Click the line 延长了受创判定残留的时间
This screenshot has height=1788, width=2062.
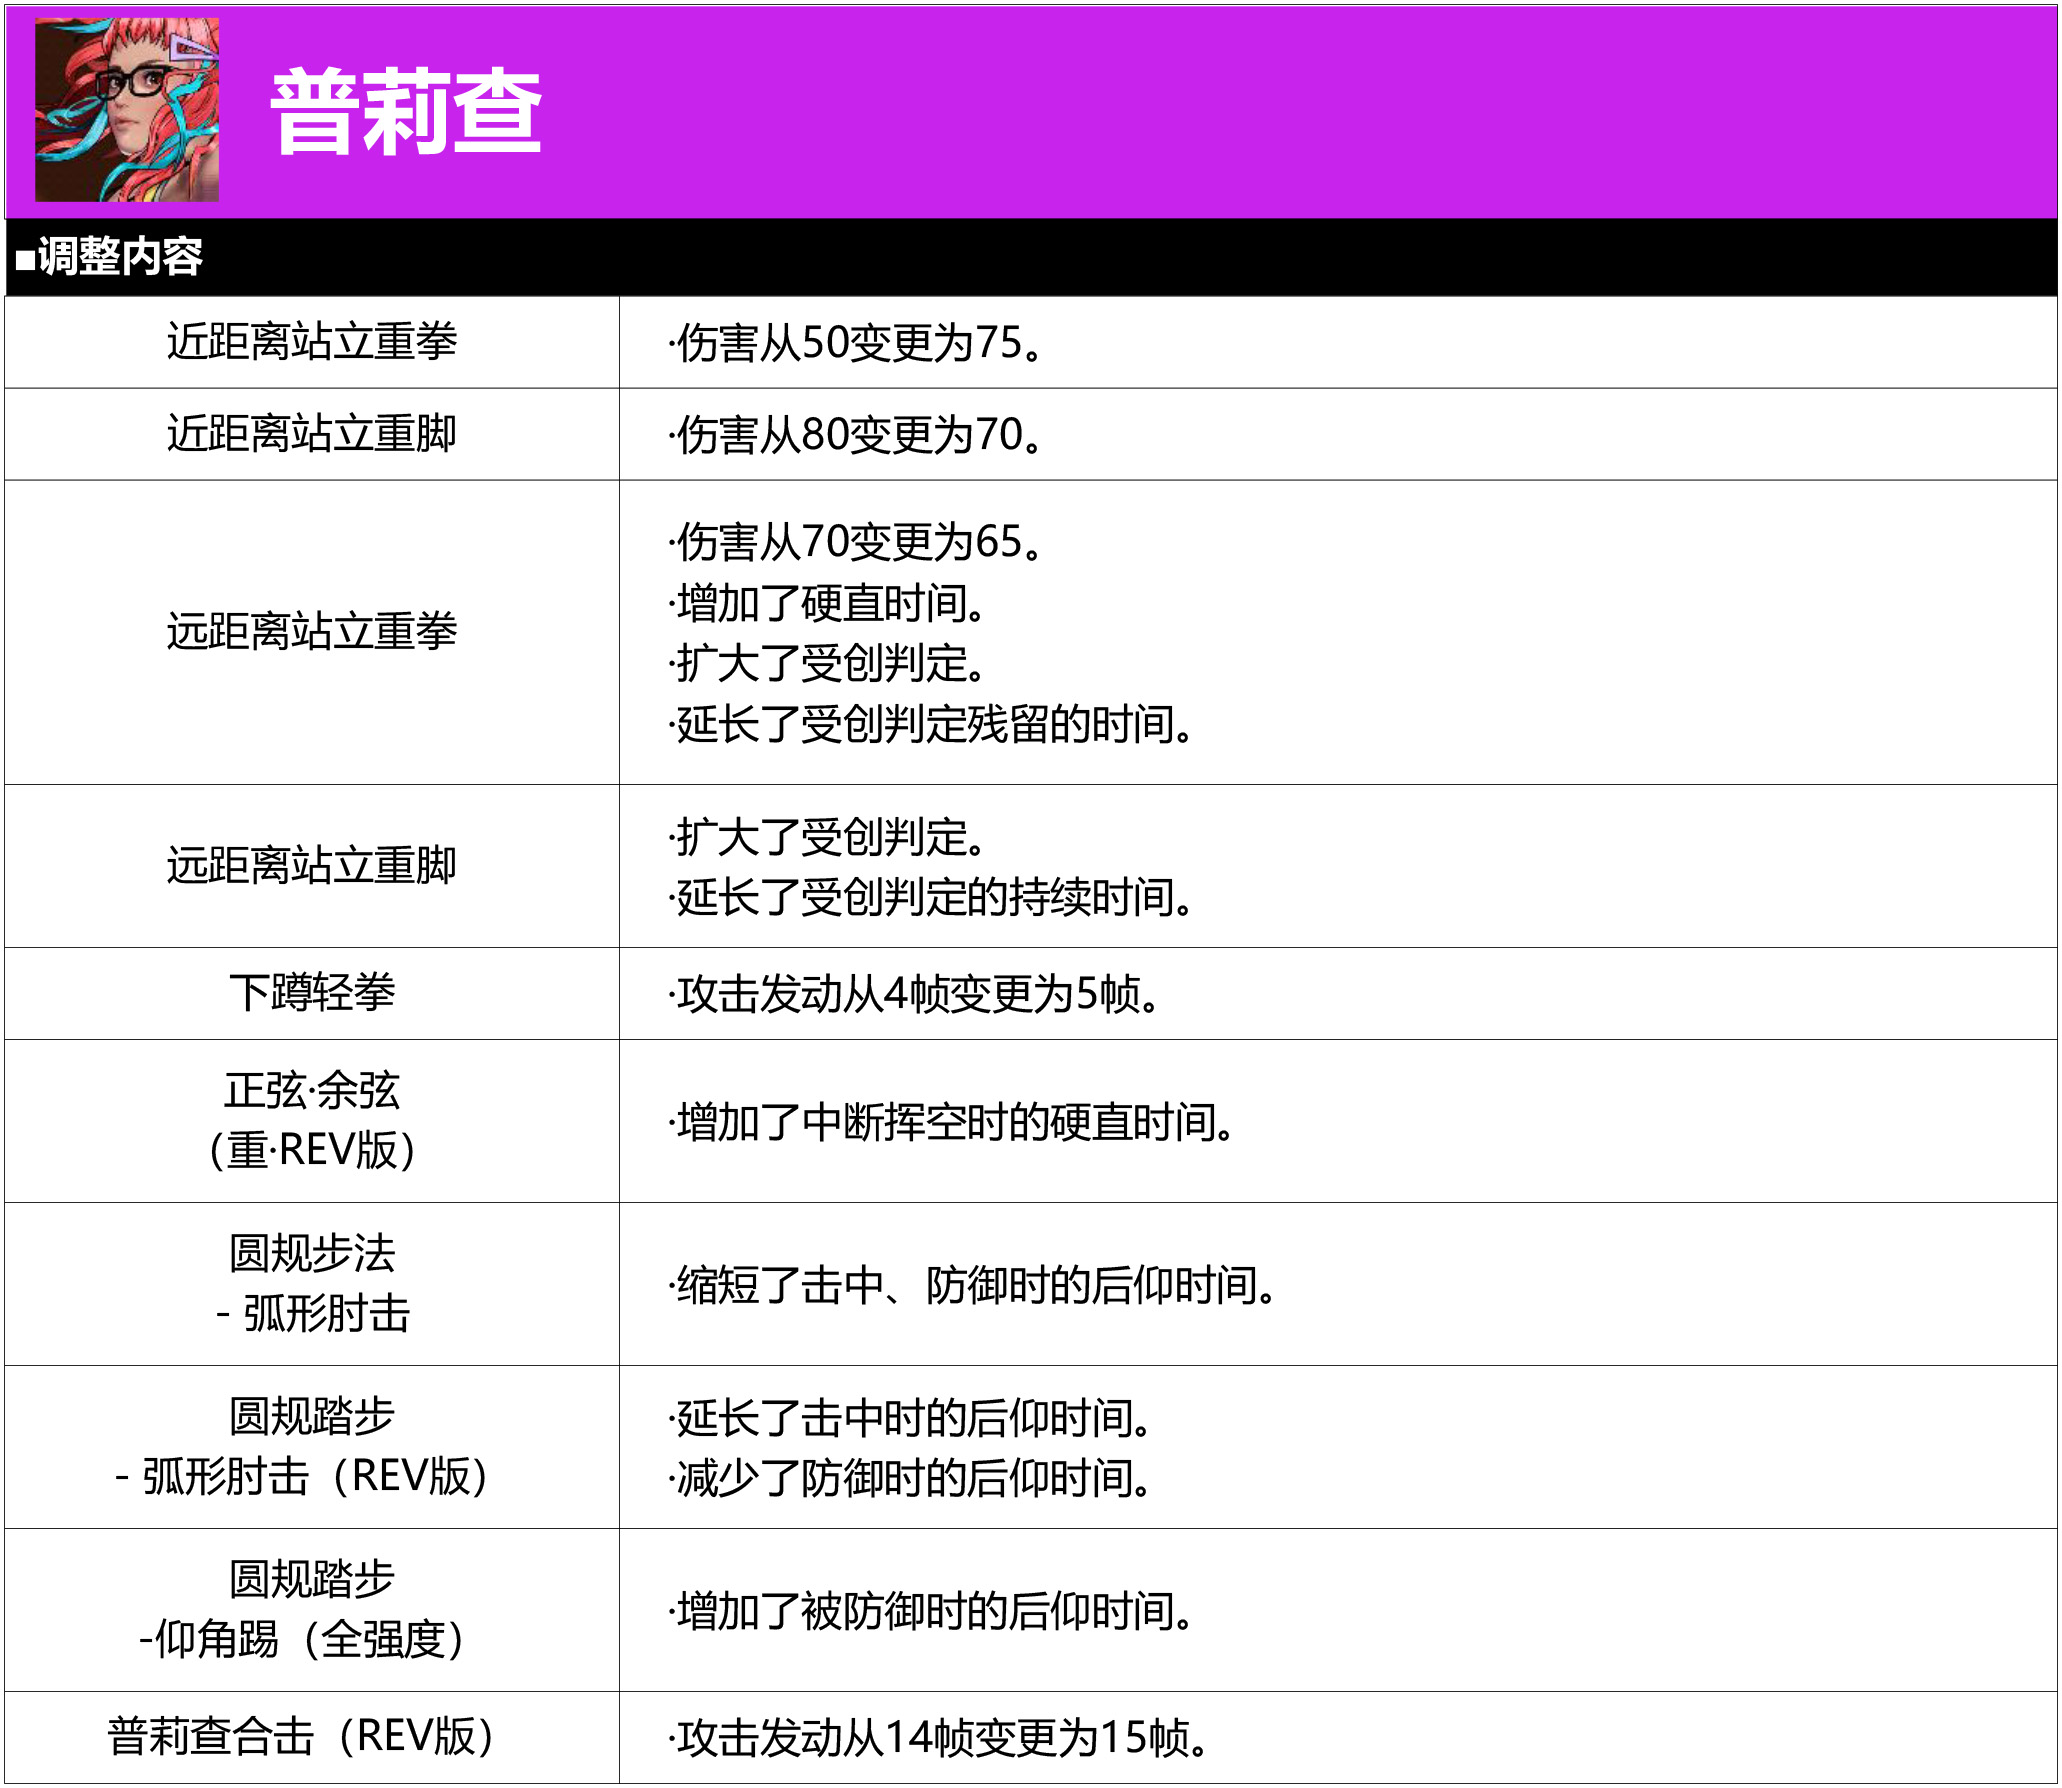pyautogui.click(x=931, y=724)
